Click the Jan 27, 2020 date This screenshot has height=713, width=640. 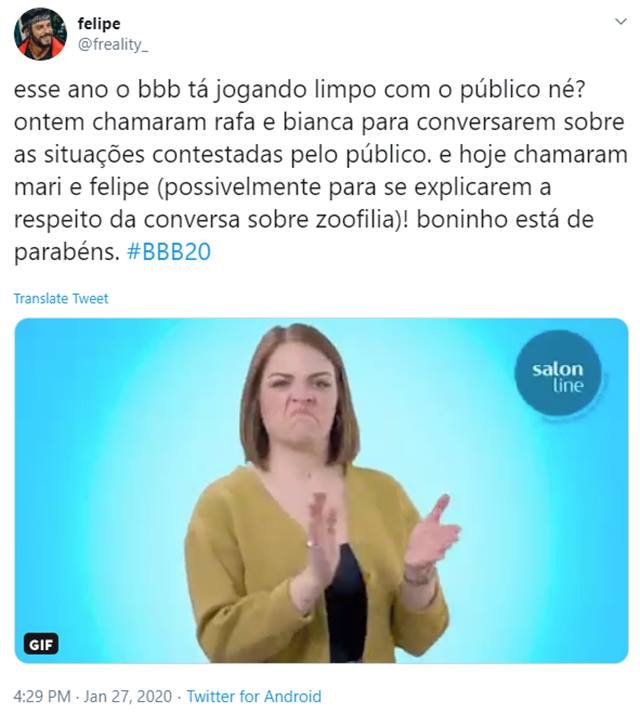128,696
